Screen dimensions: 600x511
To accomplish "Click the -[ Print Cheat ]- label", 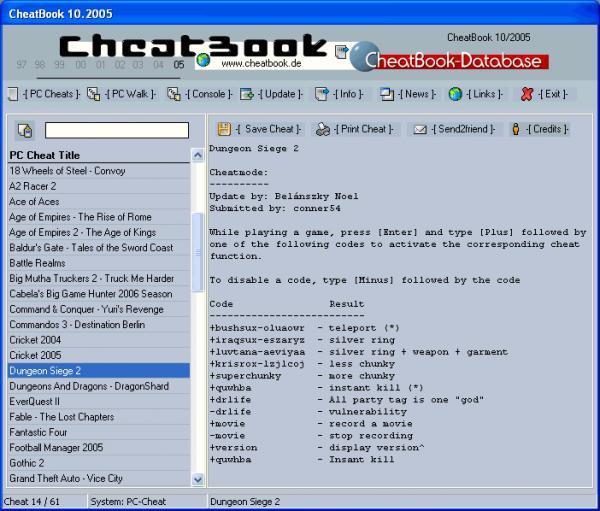I will click(363, 129).
